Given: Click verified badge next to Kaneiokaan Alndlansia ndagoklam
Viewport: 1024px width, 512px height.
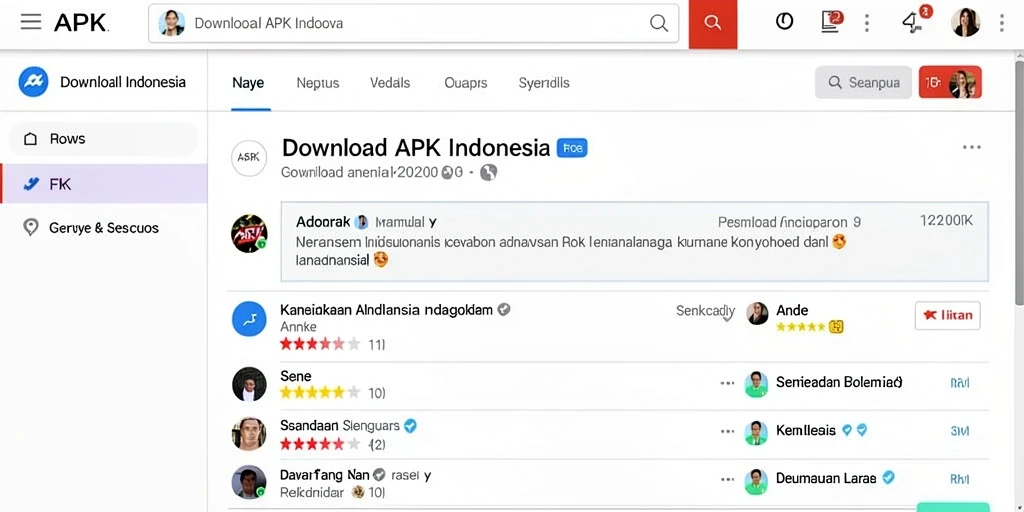Looking at the screenshot, I should point(504,310).
